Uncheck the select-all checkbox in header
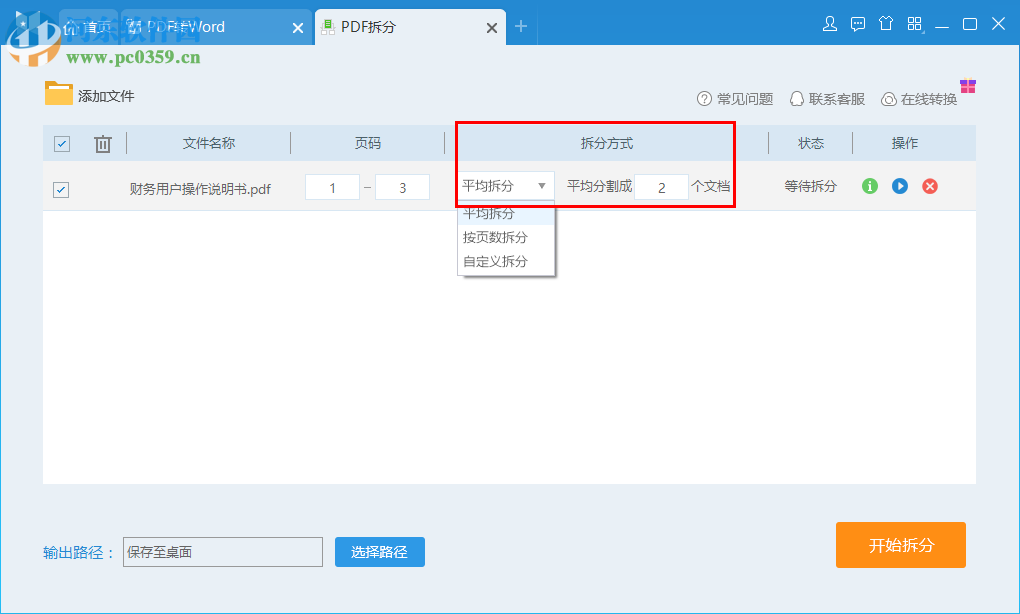This screenshot has width=1020, height=614. tap(61, 143)
